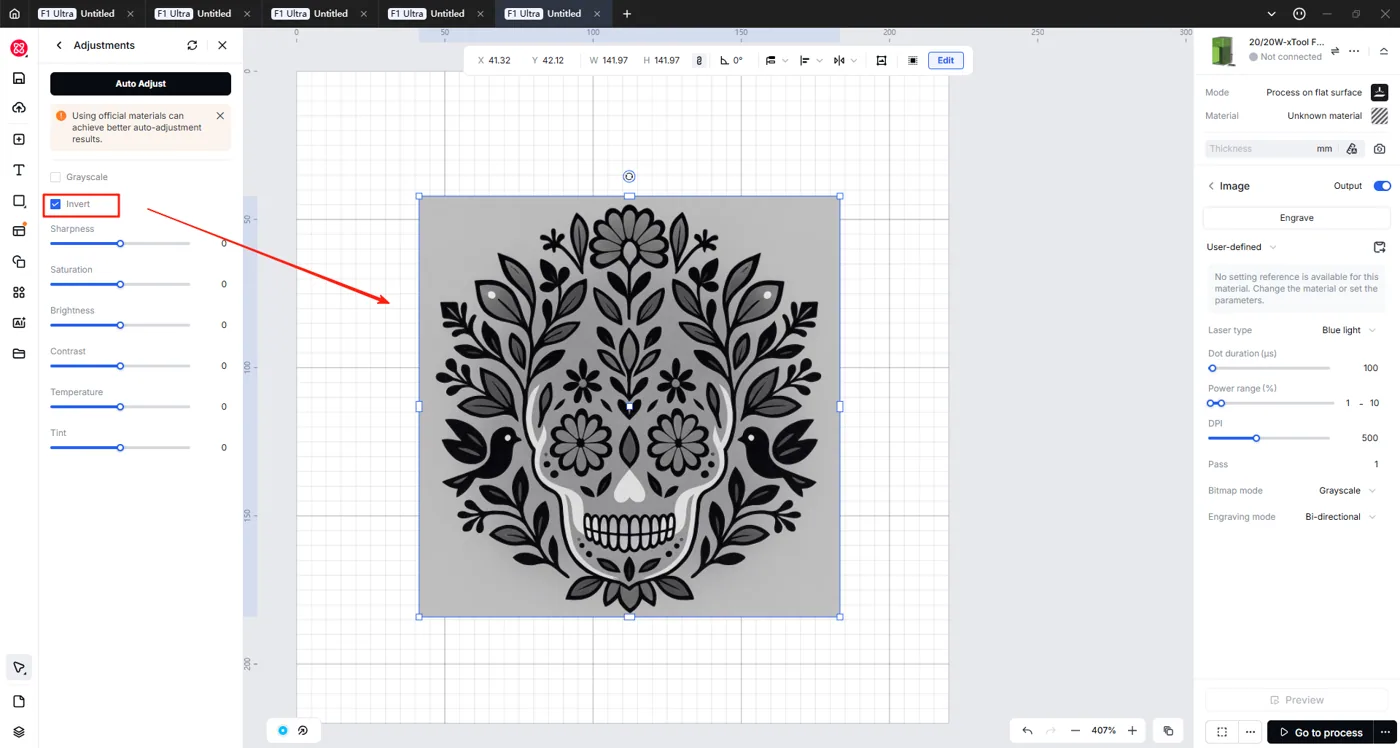1400x748 pixels.
Task: Click the DPI slider handle
Action: pyautogui.click(x=1256, y=438)
